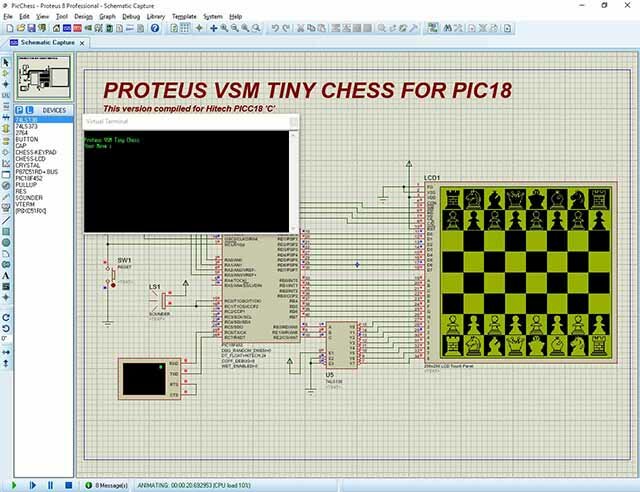Image resolution: width=640 pixels, height=492 pixels.
Task: Select the 2D Box drawing tool
Action: (x=6, y=232)
